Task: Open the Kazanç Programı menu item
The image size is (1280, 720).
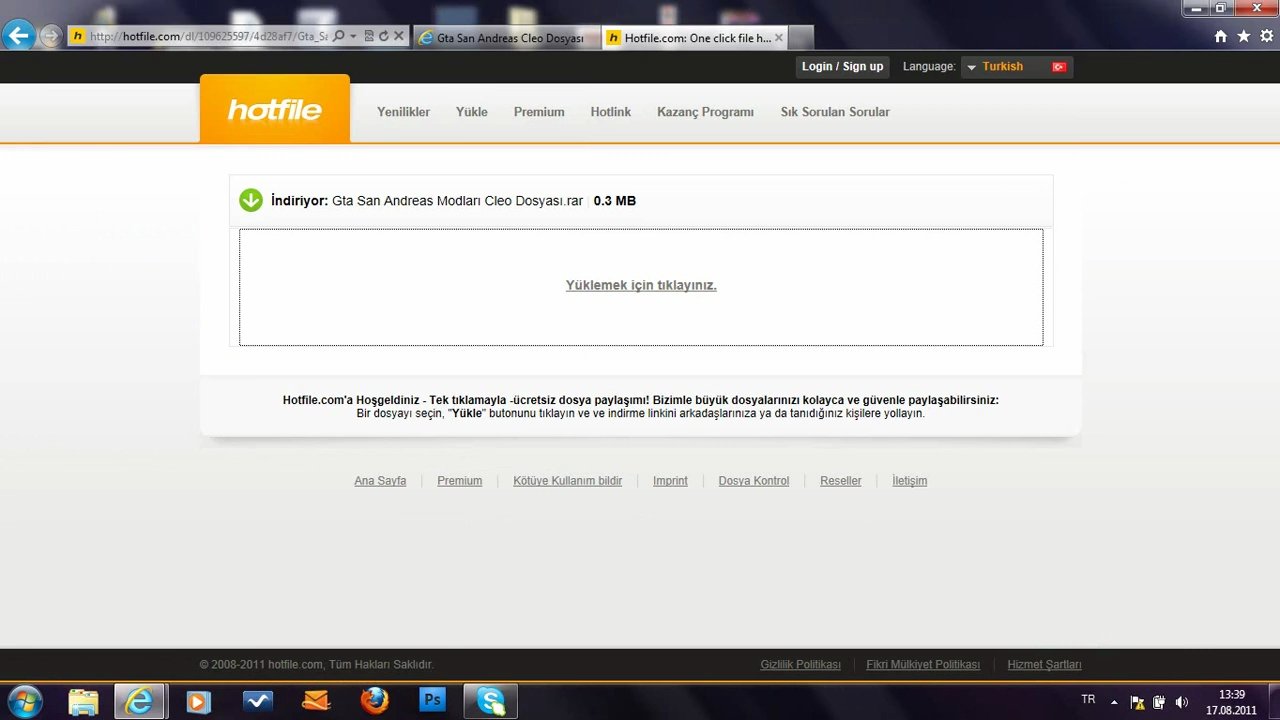Action: [705, 112]
